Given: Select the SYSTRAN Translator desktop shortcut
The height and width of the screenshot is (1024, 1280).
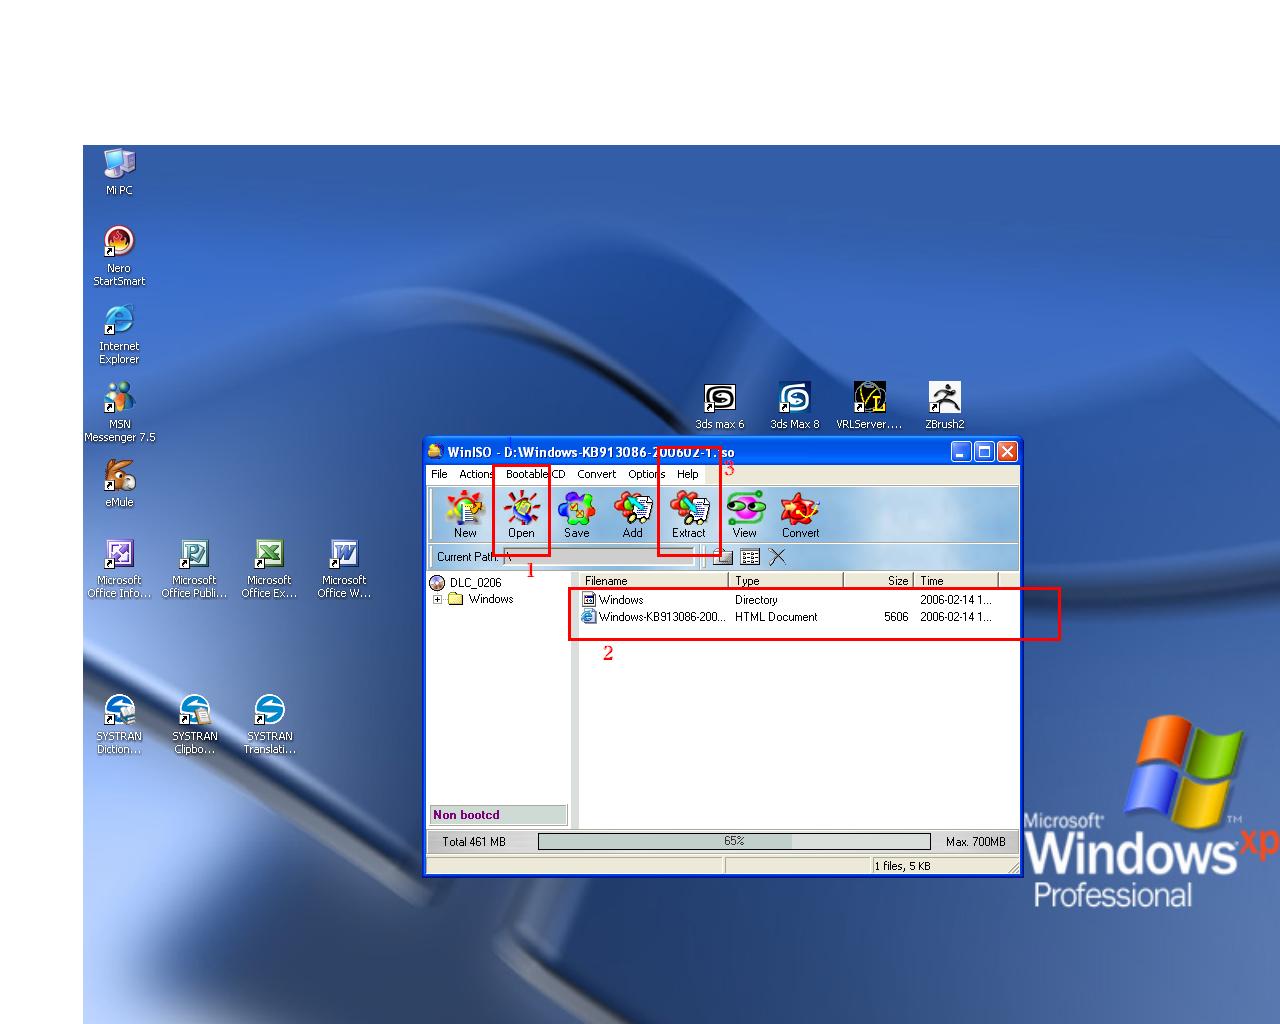Looking at the screenshot, I should [x=269, y=724].
